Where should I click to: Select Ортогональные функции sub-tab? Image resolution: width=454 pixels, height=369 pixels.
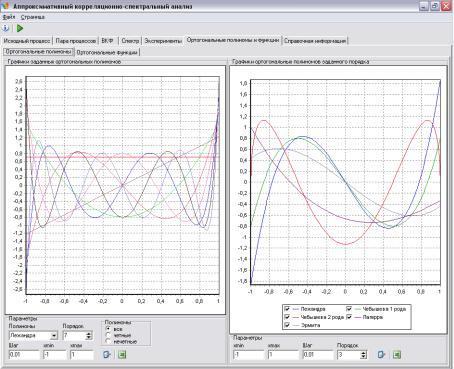tap(107, 53)
